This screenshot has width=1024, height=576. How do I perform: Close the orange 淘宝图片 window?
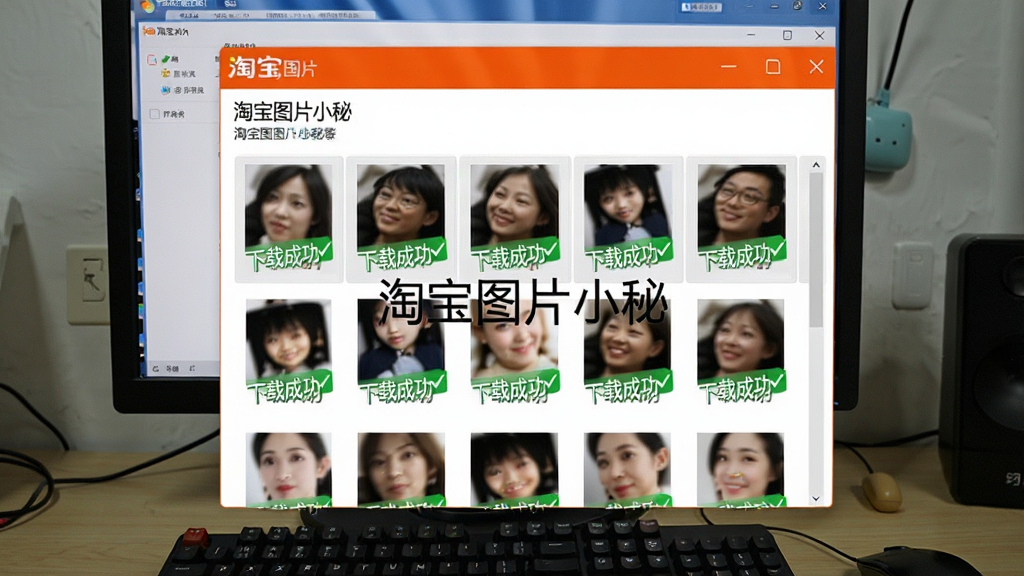pos(816,66)
